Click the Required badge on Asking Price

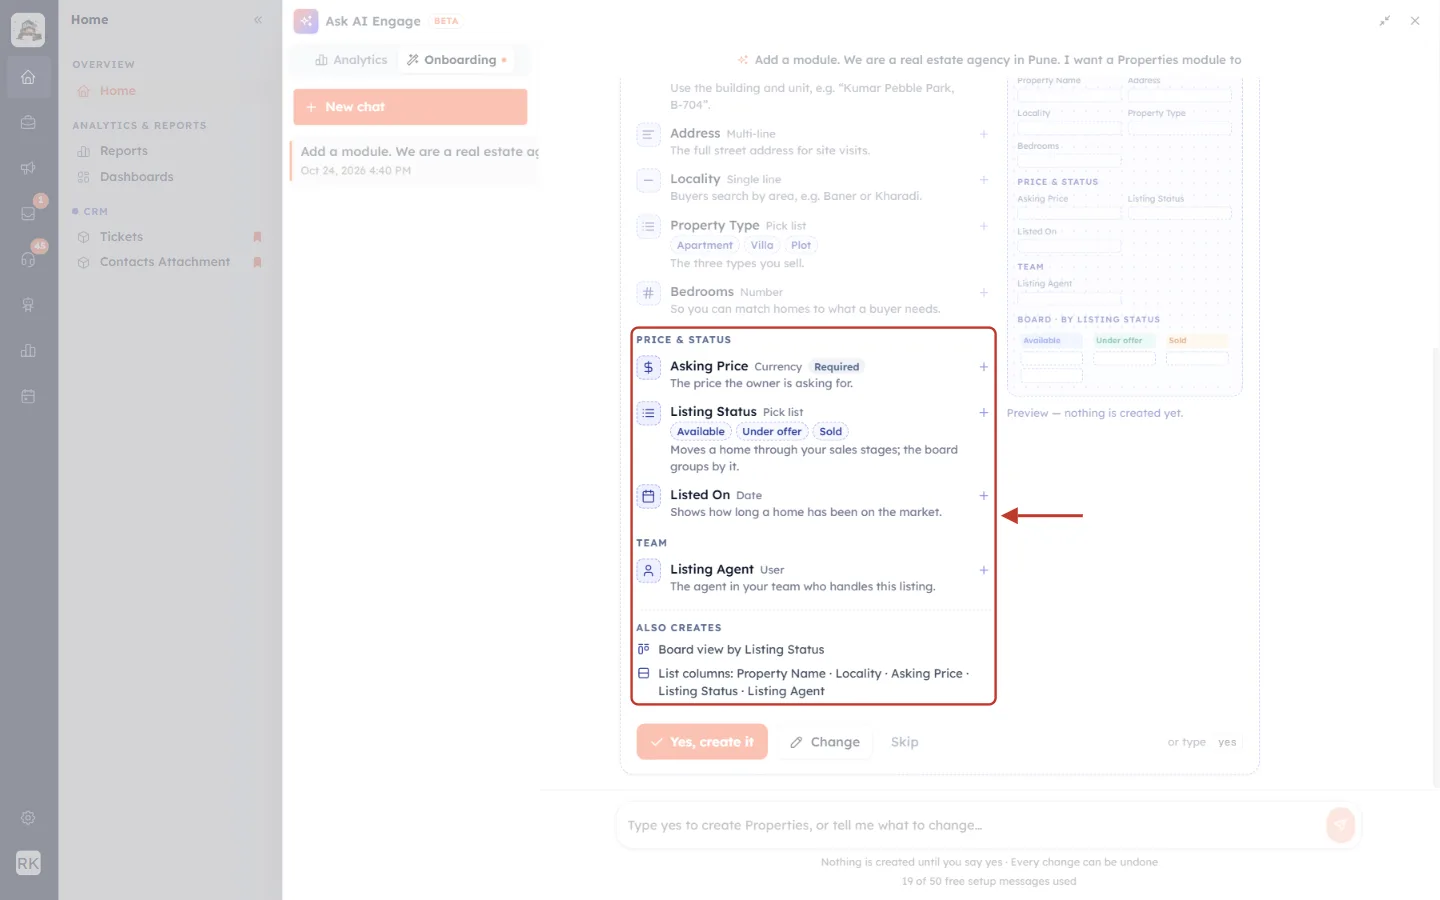point(836,367)
